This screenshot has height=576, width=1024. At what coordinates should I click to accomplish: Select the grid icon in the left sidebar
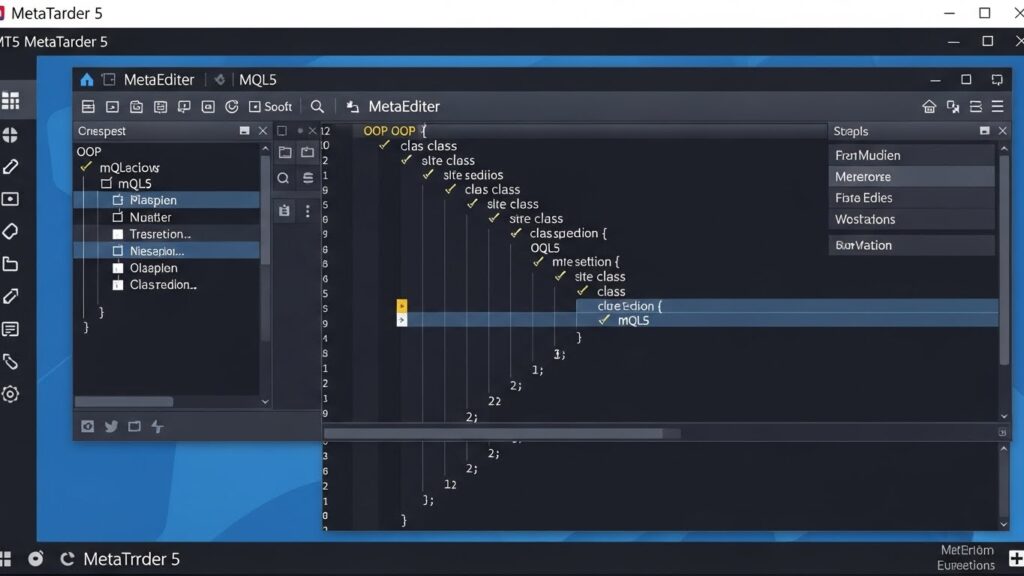(13, 99)
